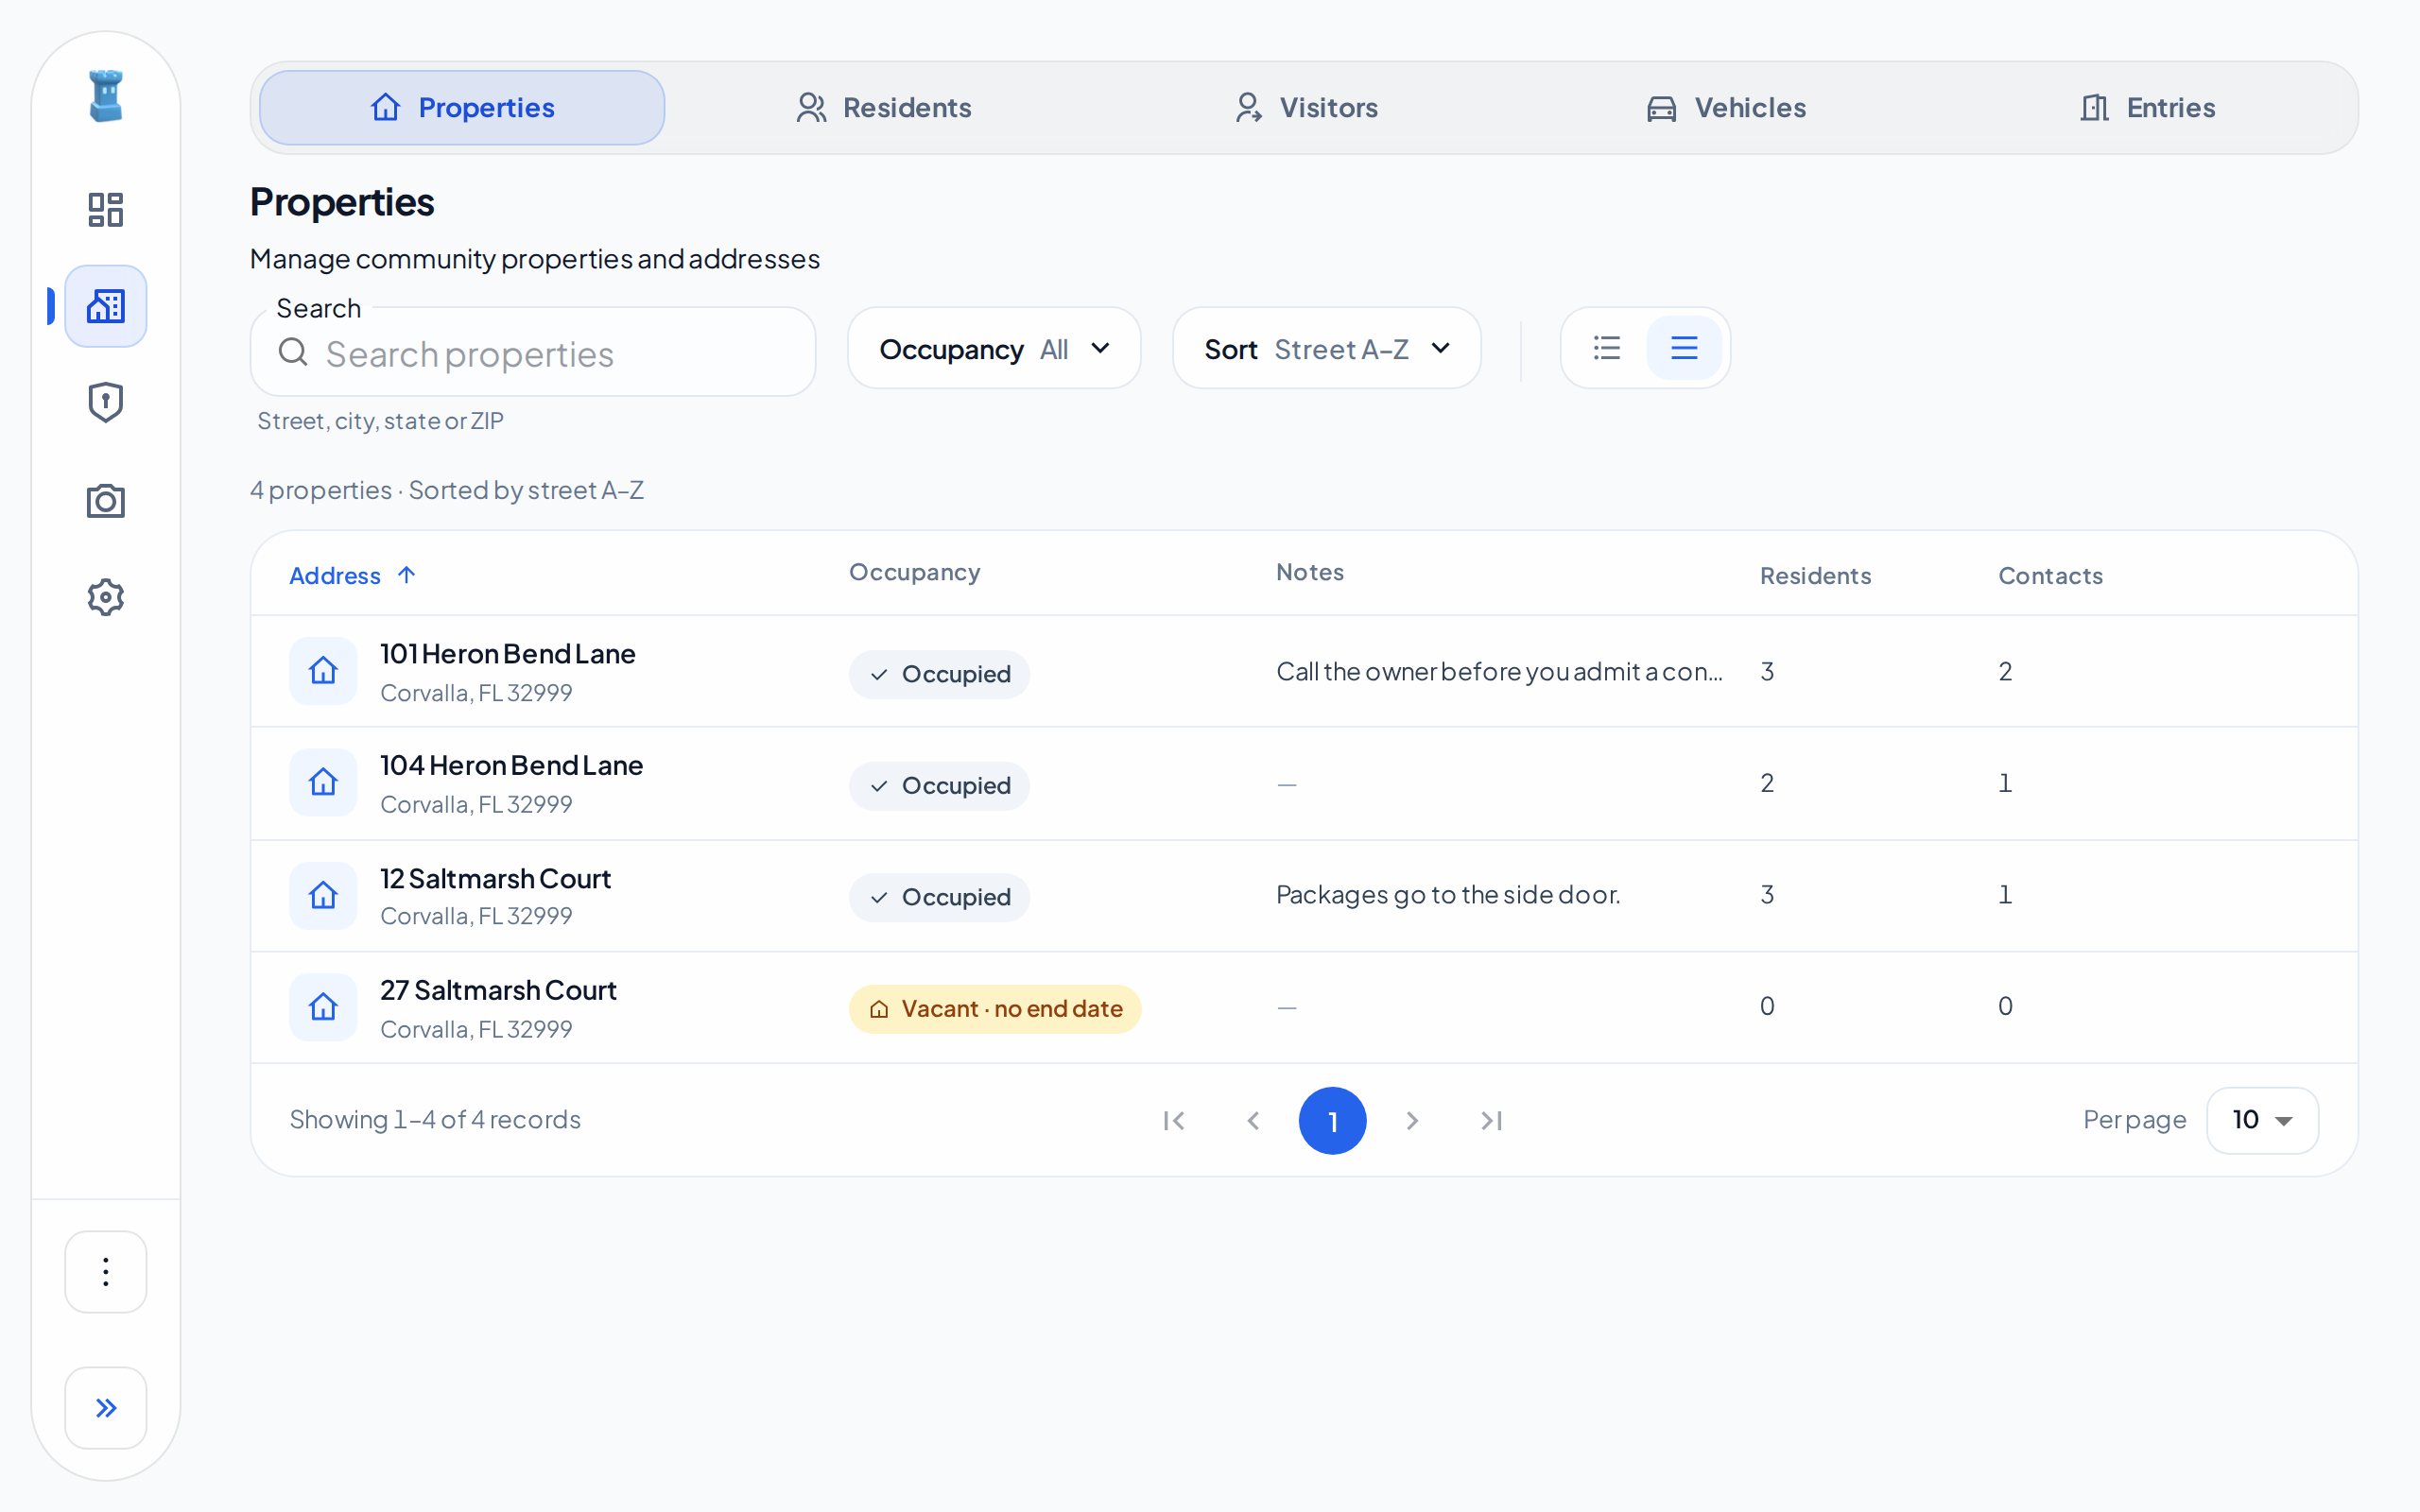Open the camera icon in sidebar
The image size is (2420, 1512).
coord(105,500)
